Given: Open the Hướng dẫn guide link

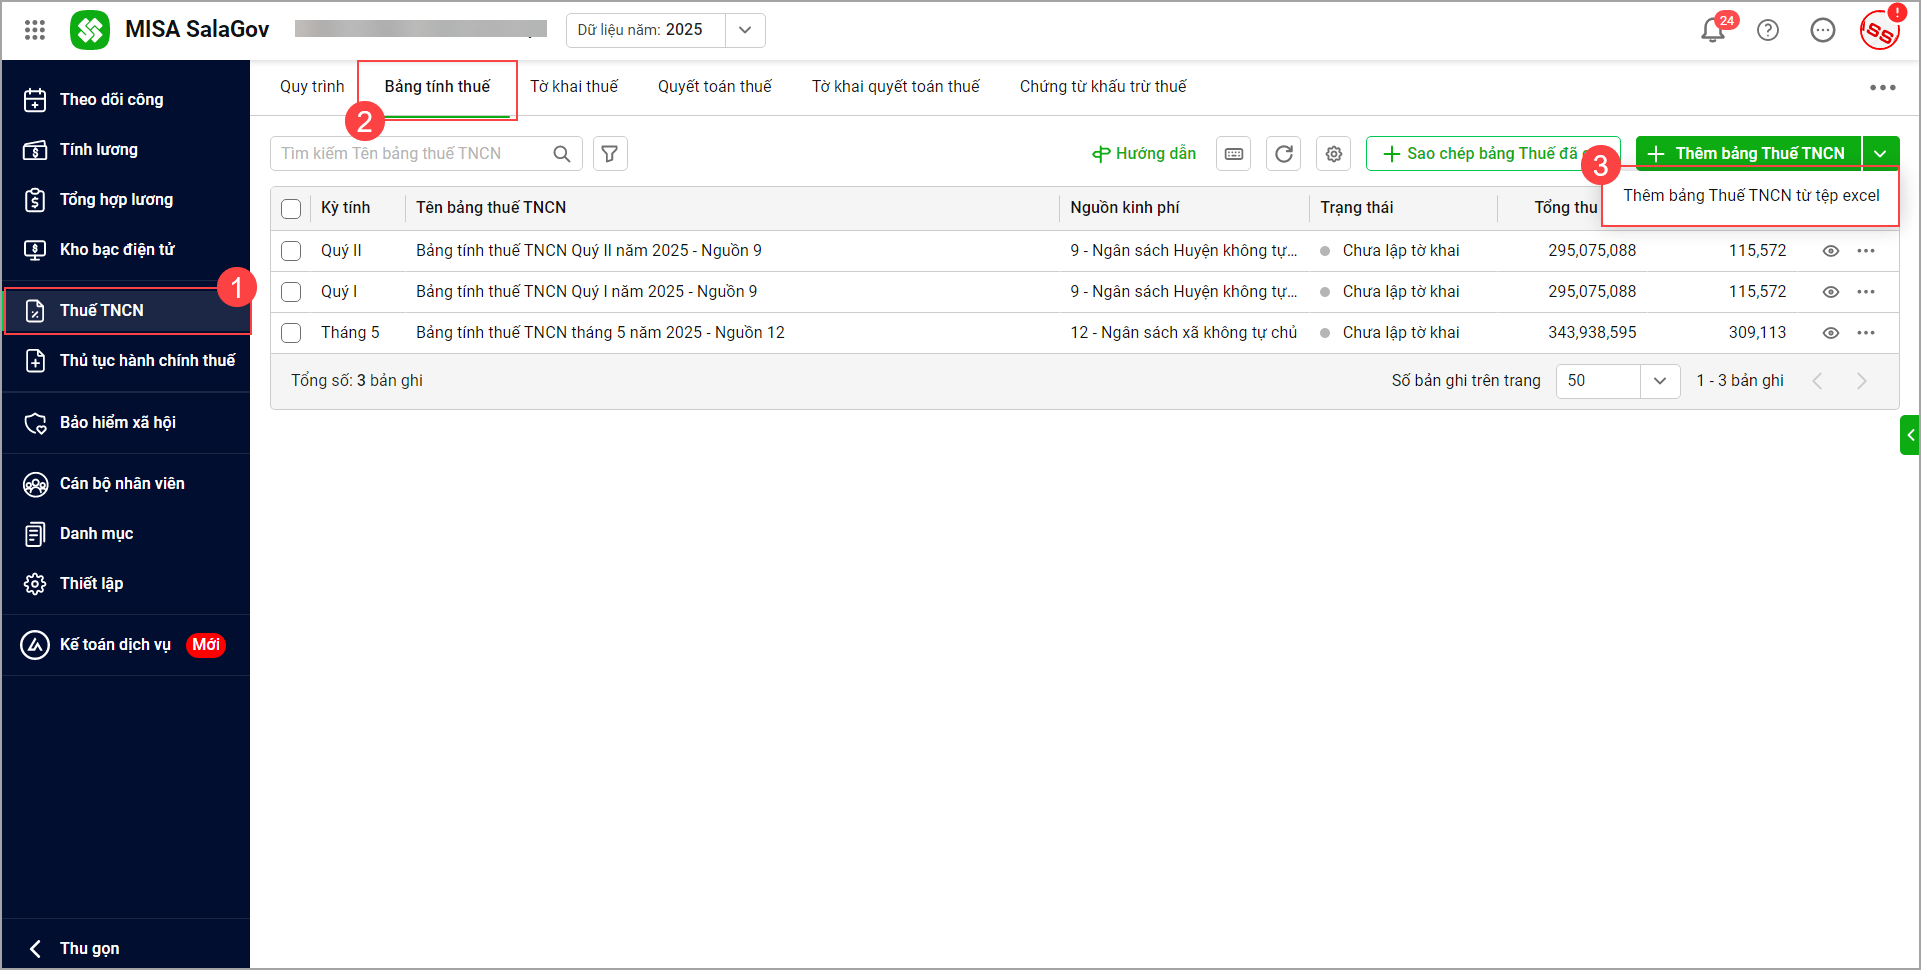Looking at the screenshot, I should (1144, 154).
